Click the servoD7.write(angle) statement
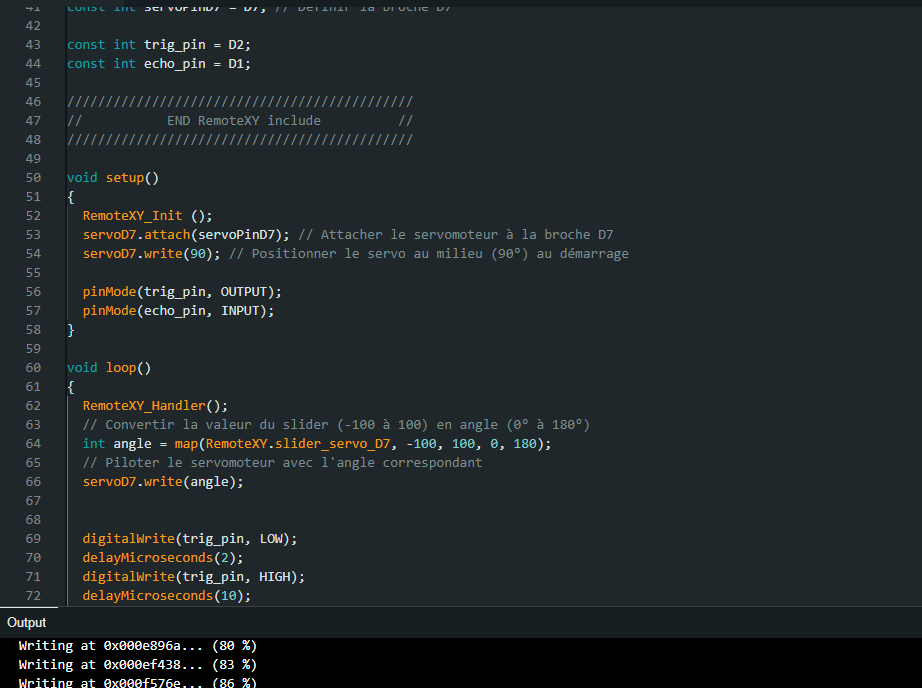This screenshot has width=922, height=688. [x=162, y=481]
